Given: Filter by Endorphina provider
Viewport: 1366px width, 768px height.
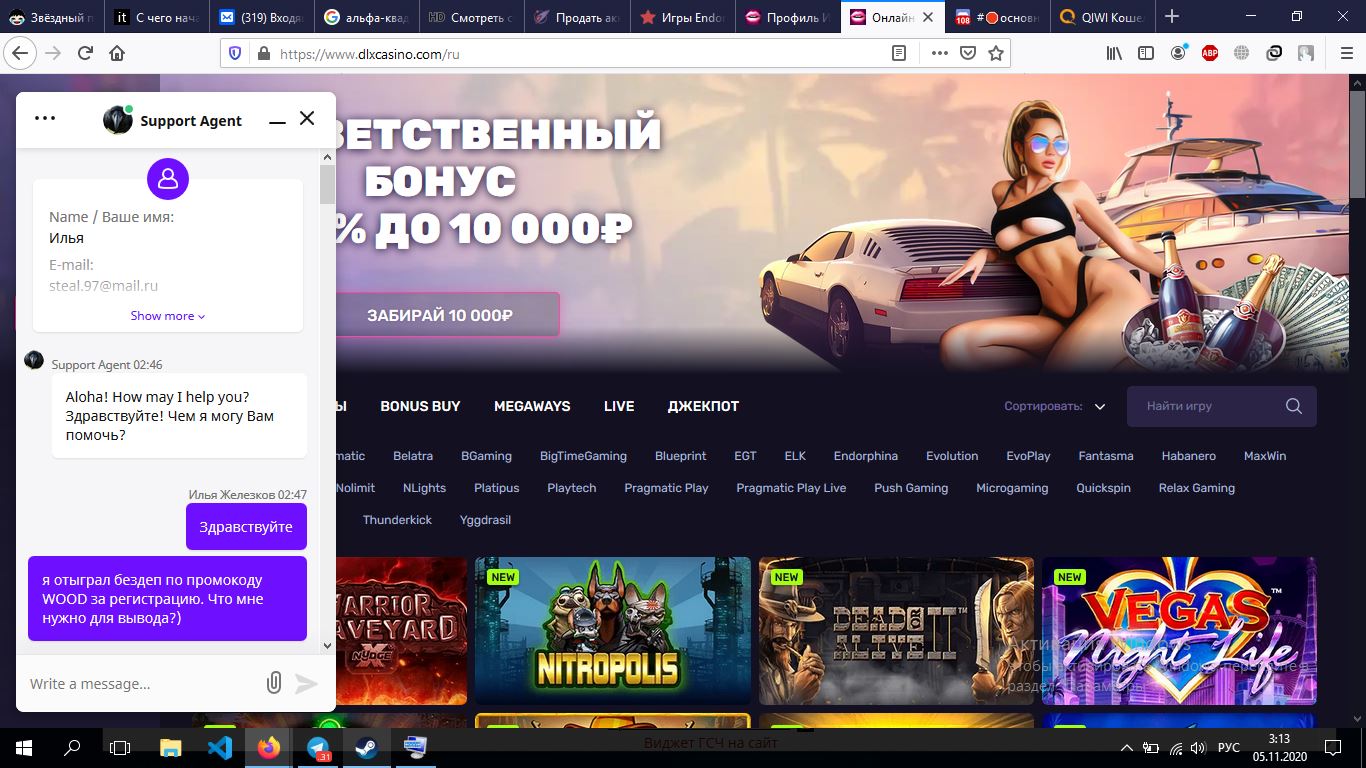Looking at the screenshot, I should [866, 456].
